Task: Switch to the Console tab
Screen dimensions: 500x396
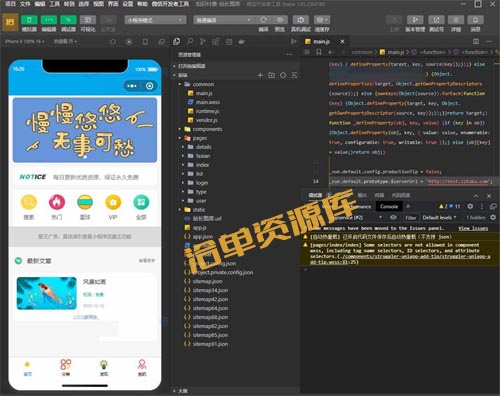Action: point(389,207)
